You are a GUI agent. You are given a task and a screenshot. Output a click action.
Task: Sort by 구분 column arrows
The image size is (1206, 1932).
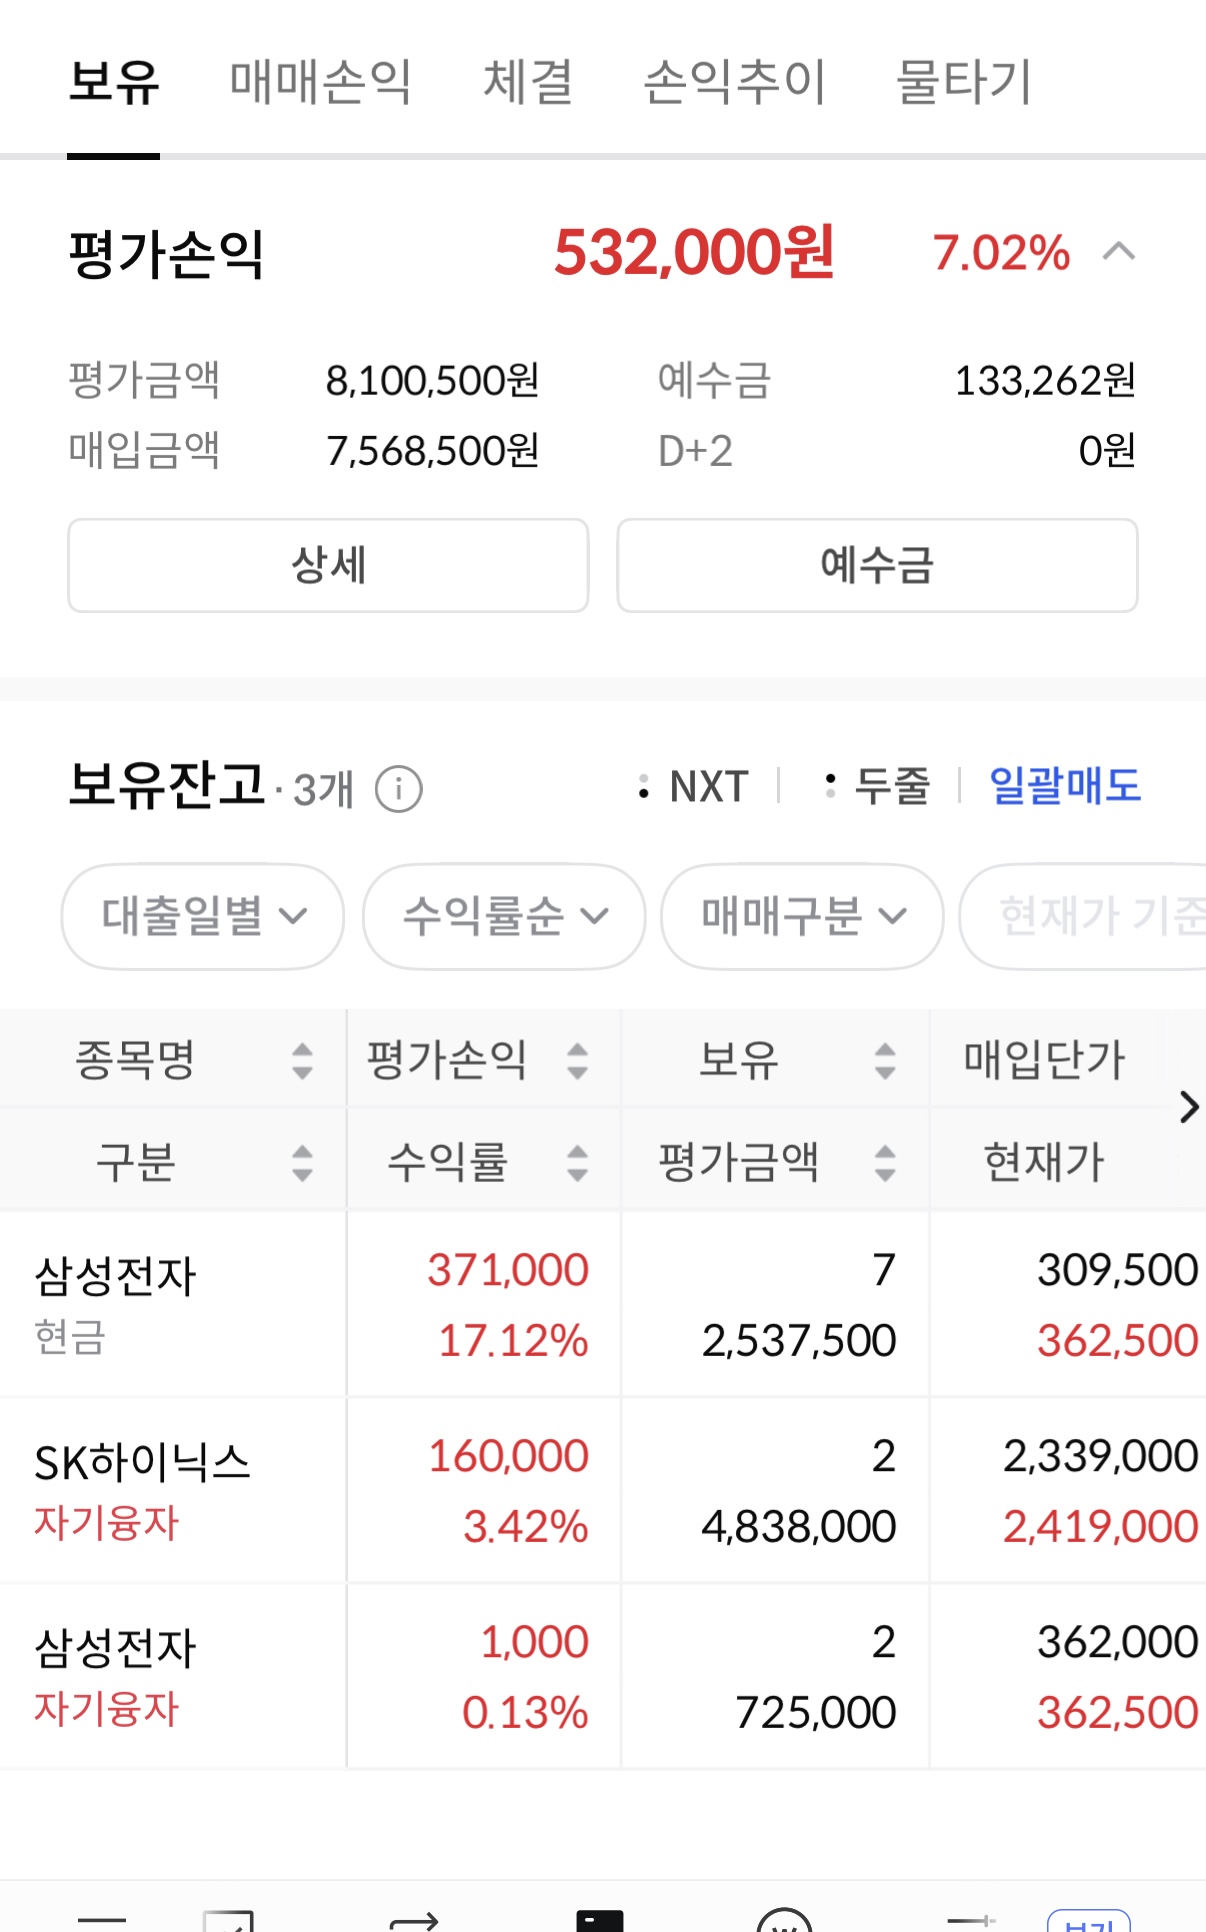pos(302,1163)
